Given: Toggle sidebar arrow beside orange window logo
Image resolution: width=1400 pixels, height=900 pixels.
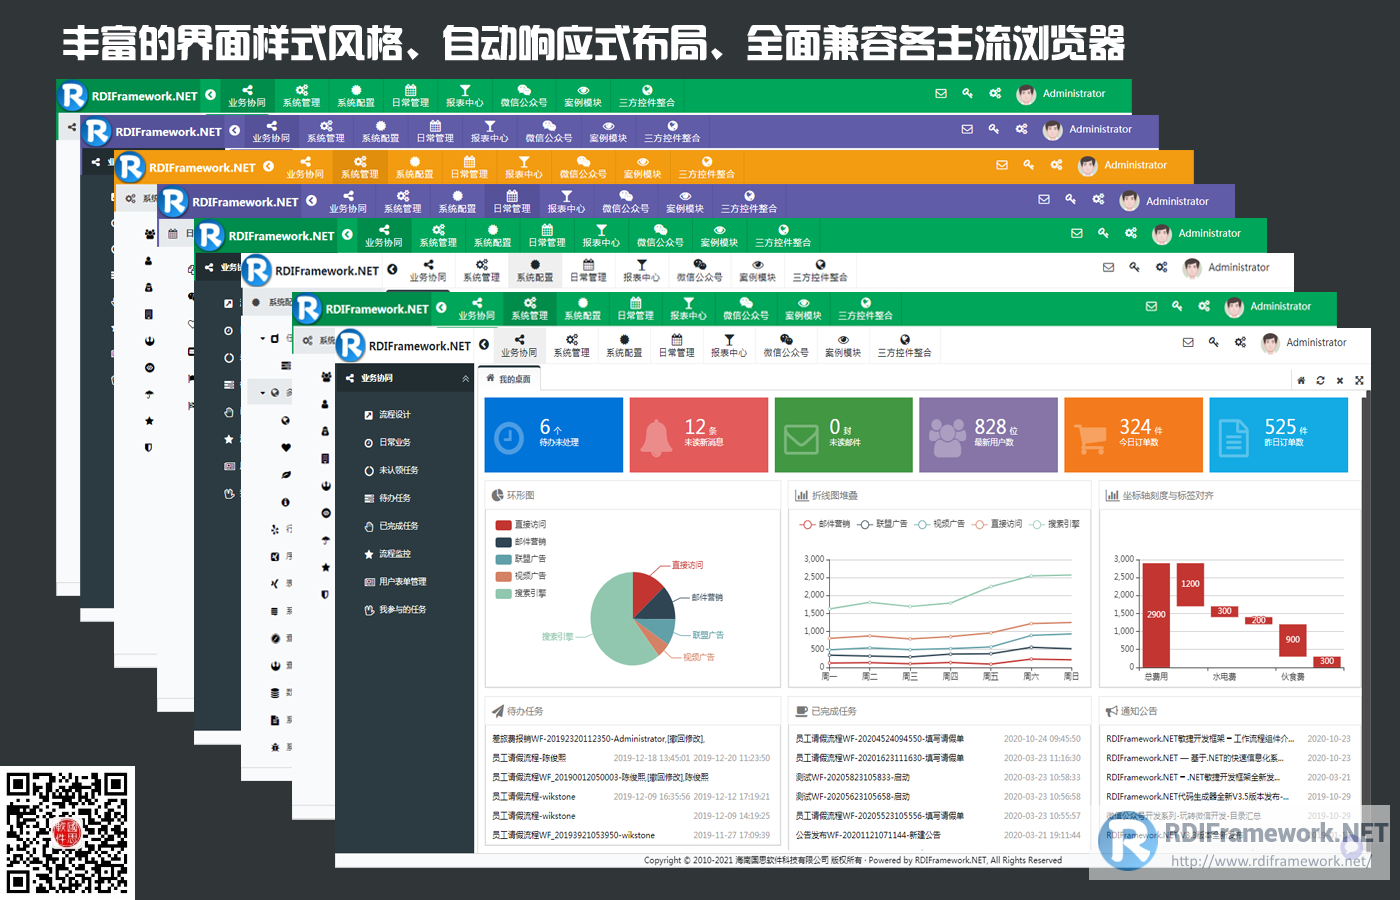Looking at the screenshot, I should [x=268, y=166].
